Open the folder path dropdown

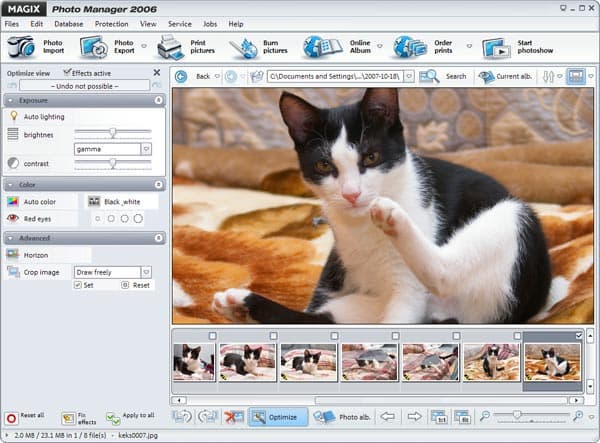pyautogui.click(x=409, y=77)
